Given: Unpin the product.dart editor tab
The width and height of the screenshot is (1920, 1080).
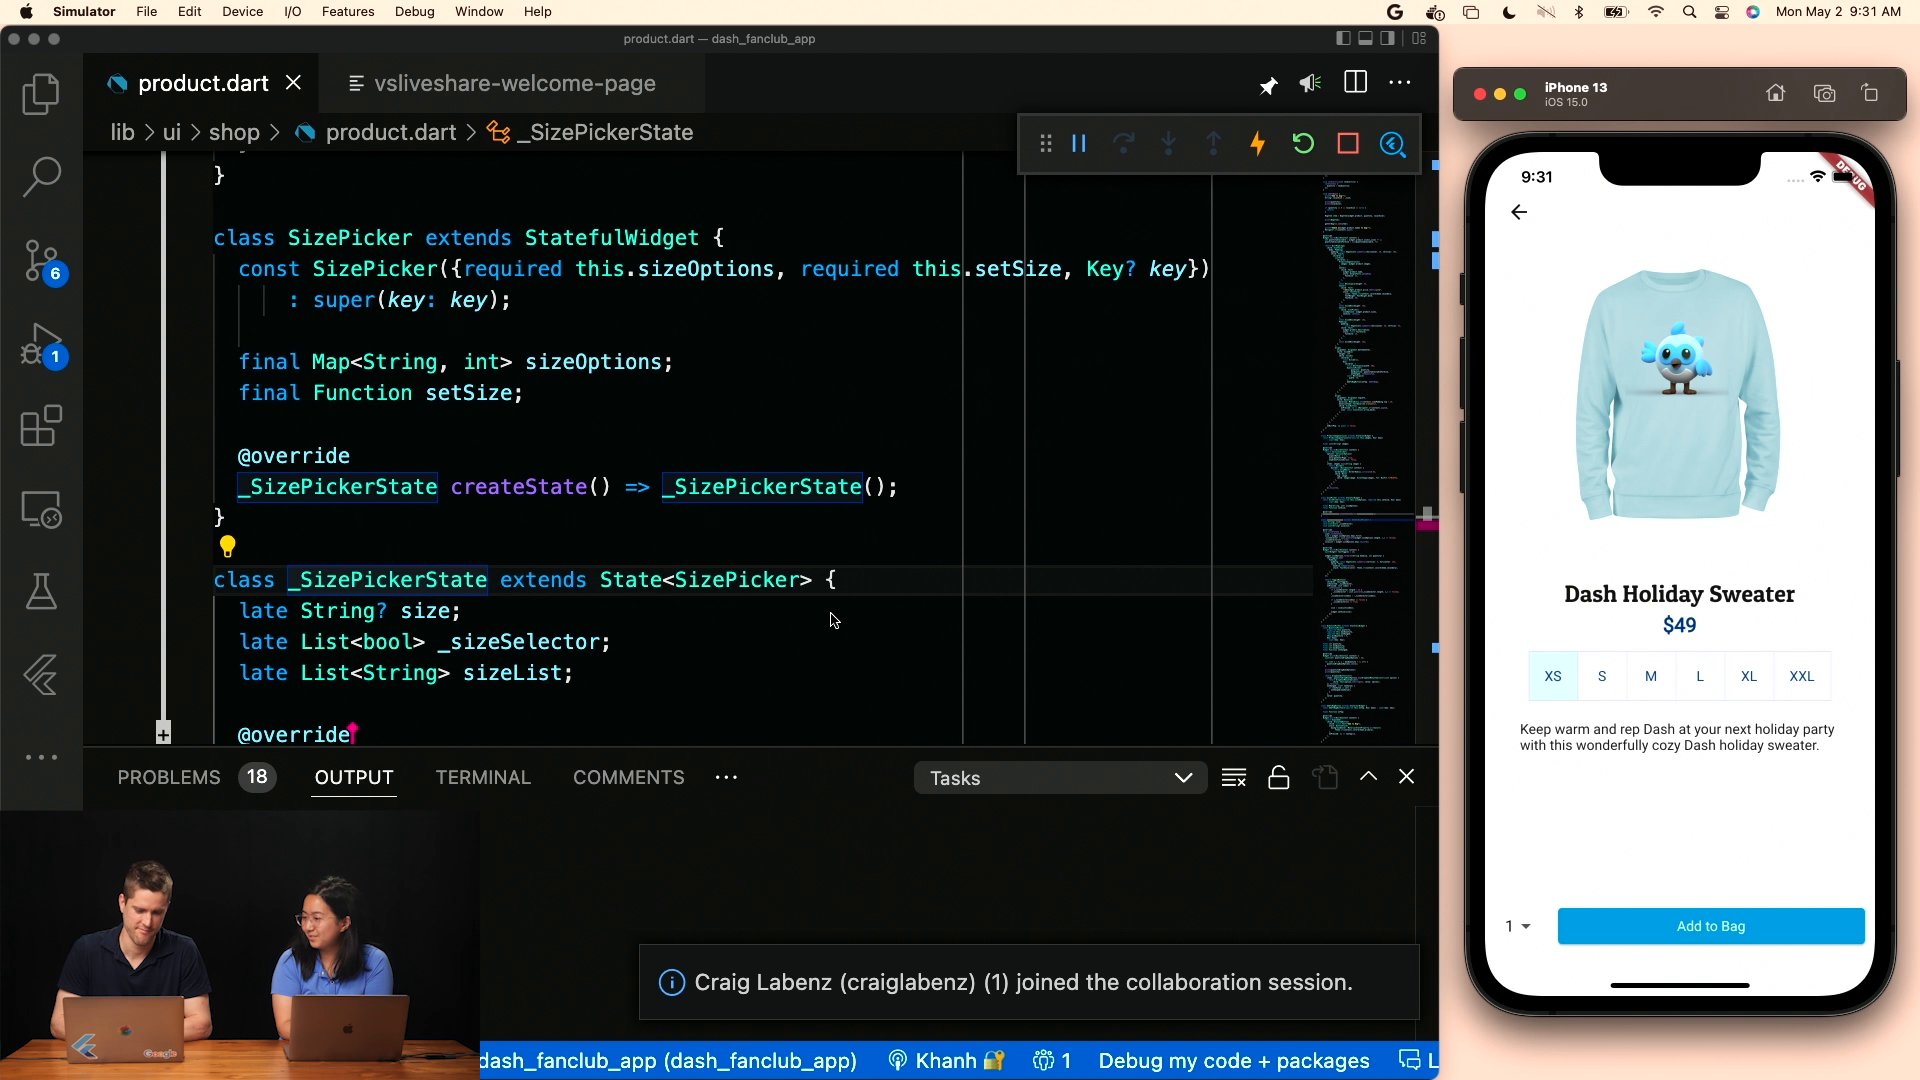Looking at the screenshot, I should coord(1268,84).
